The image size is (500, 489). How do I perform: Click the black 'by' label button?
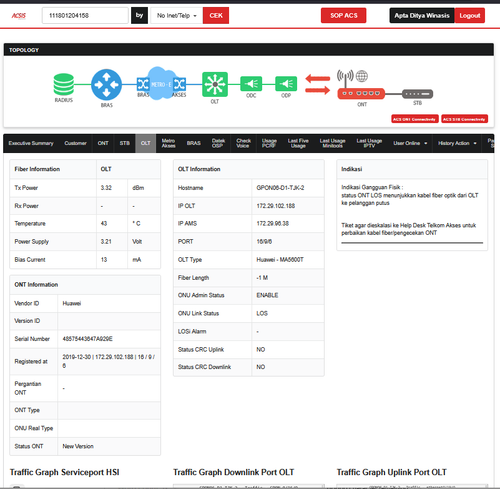[x=139, y=15]
